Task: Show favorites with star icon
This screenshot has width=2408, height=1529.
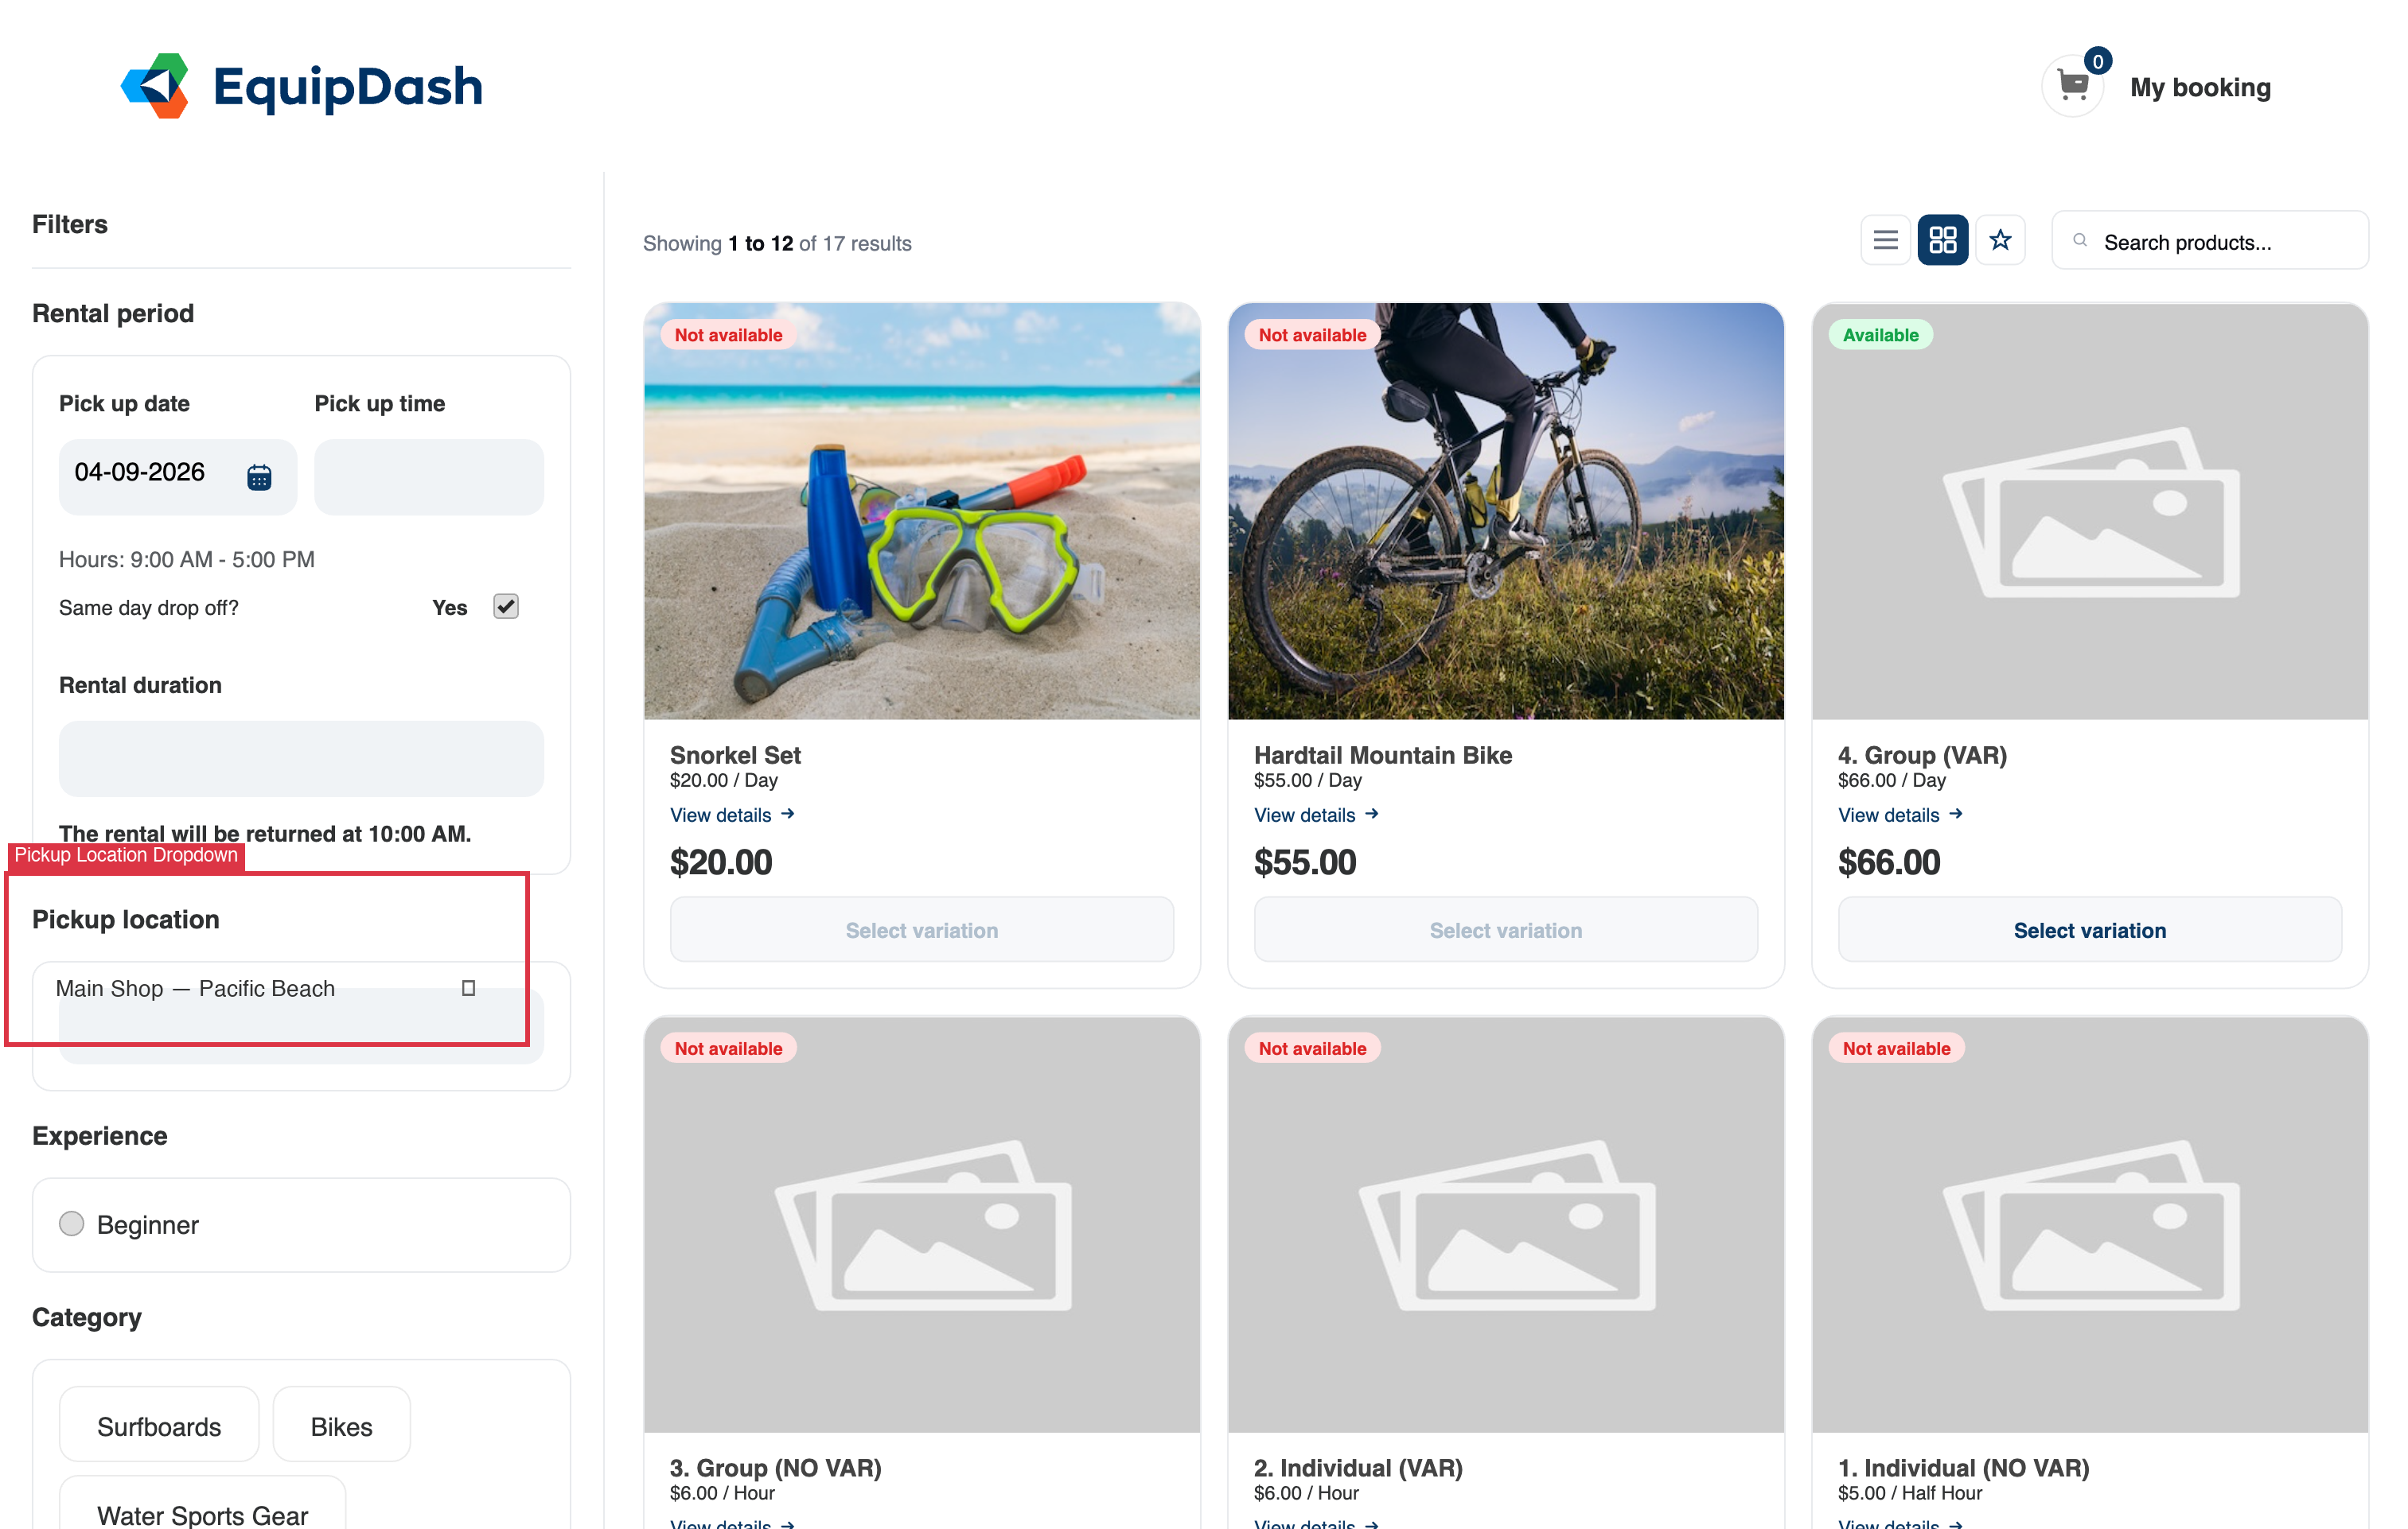Action: click(2000, 240)
